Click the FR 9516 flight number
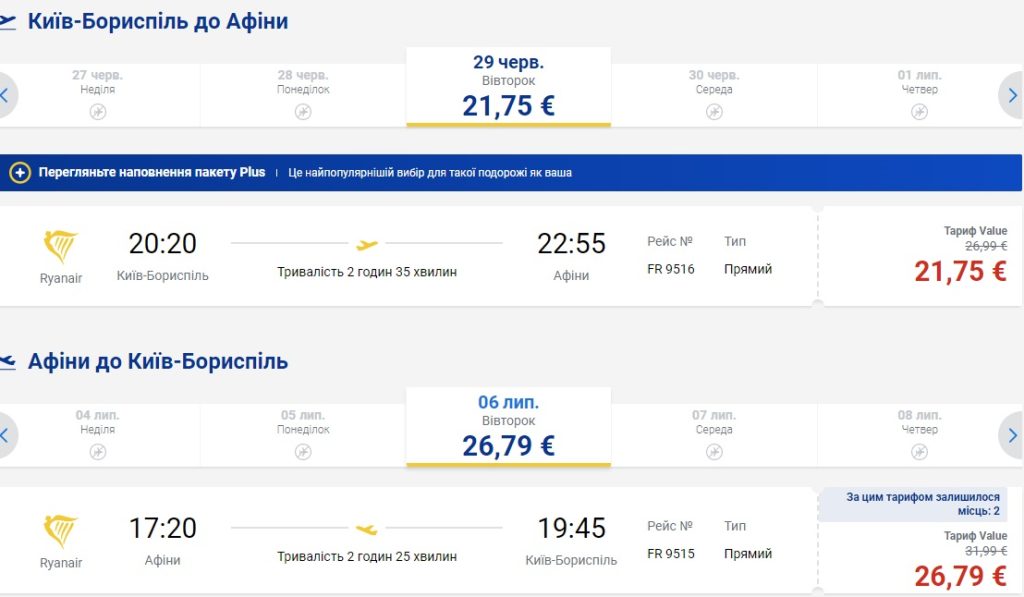The height and width of the screenshot is (597, 1024). [671, 269]
